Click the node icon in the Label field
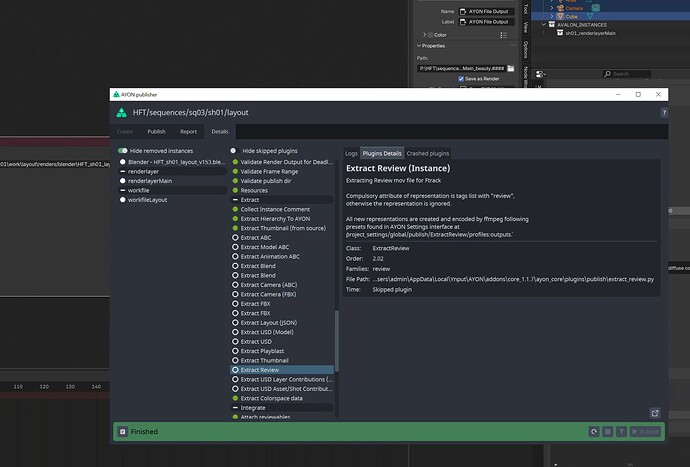This screenshot has width=690, height=467. coord(463,22)
